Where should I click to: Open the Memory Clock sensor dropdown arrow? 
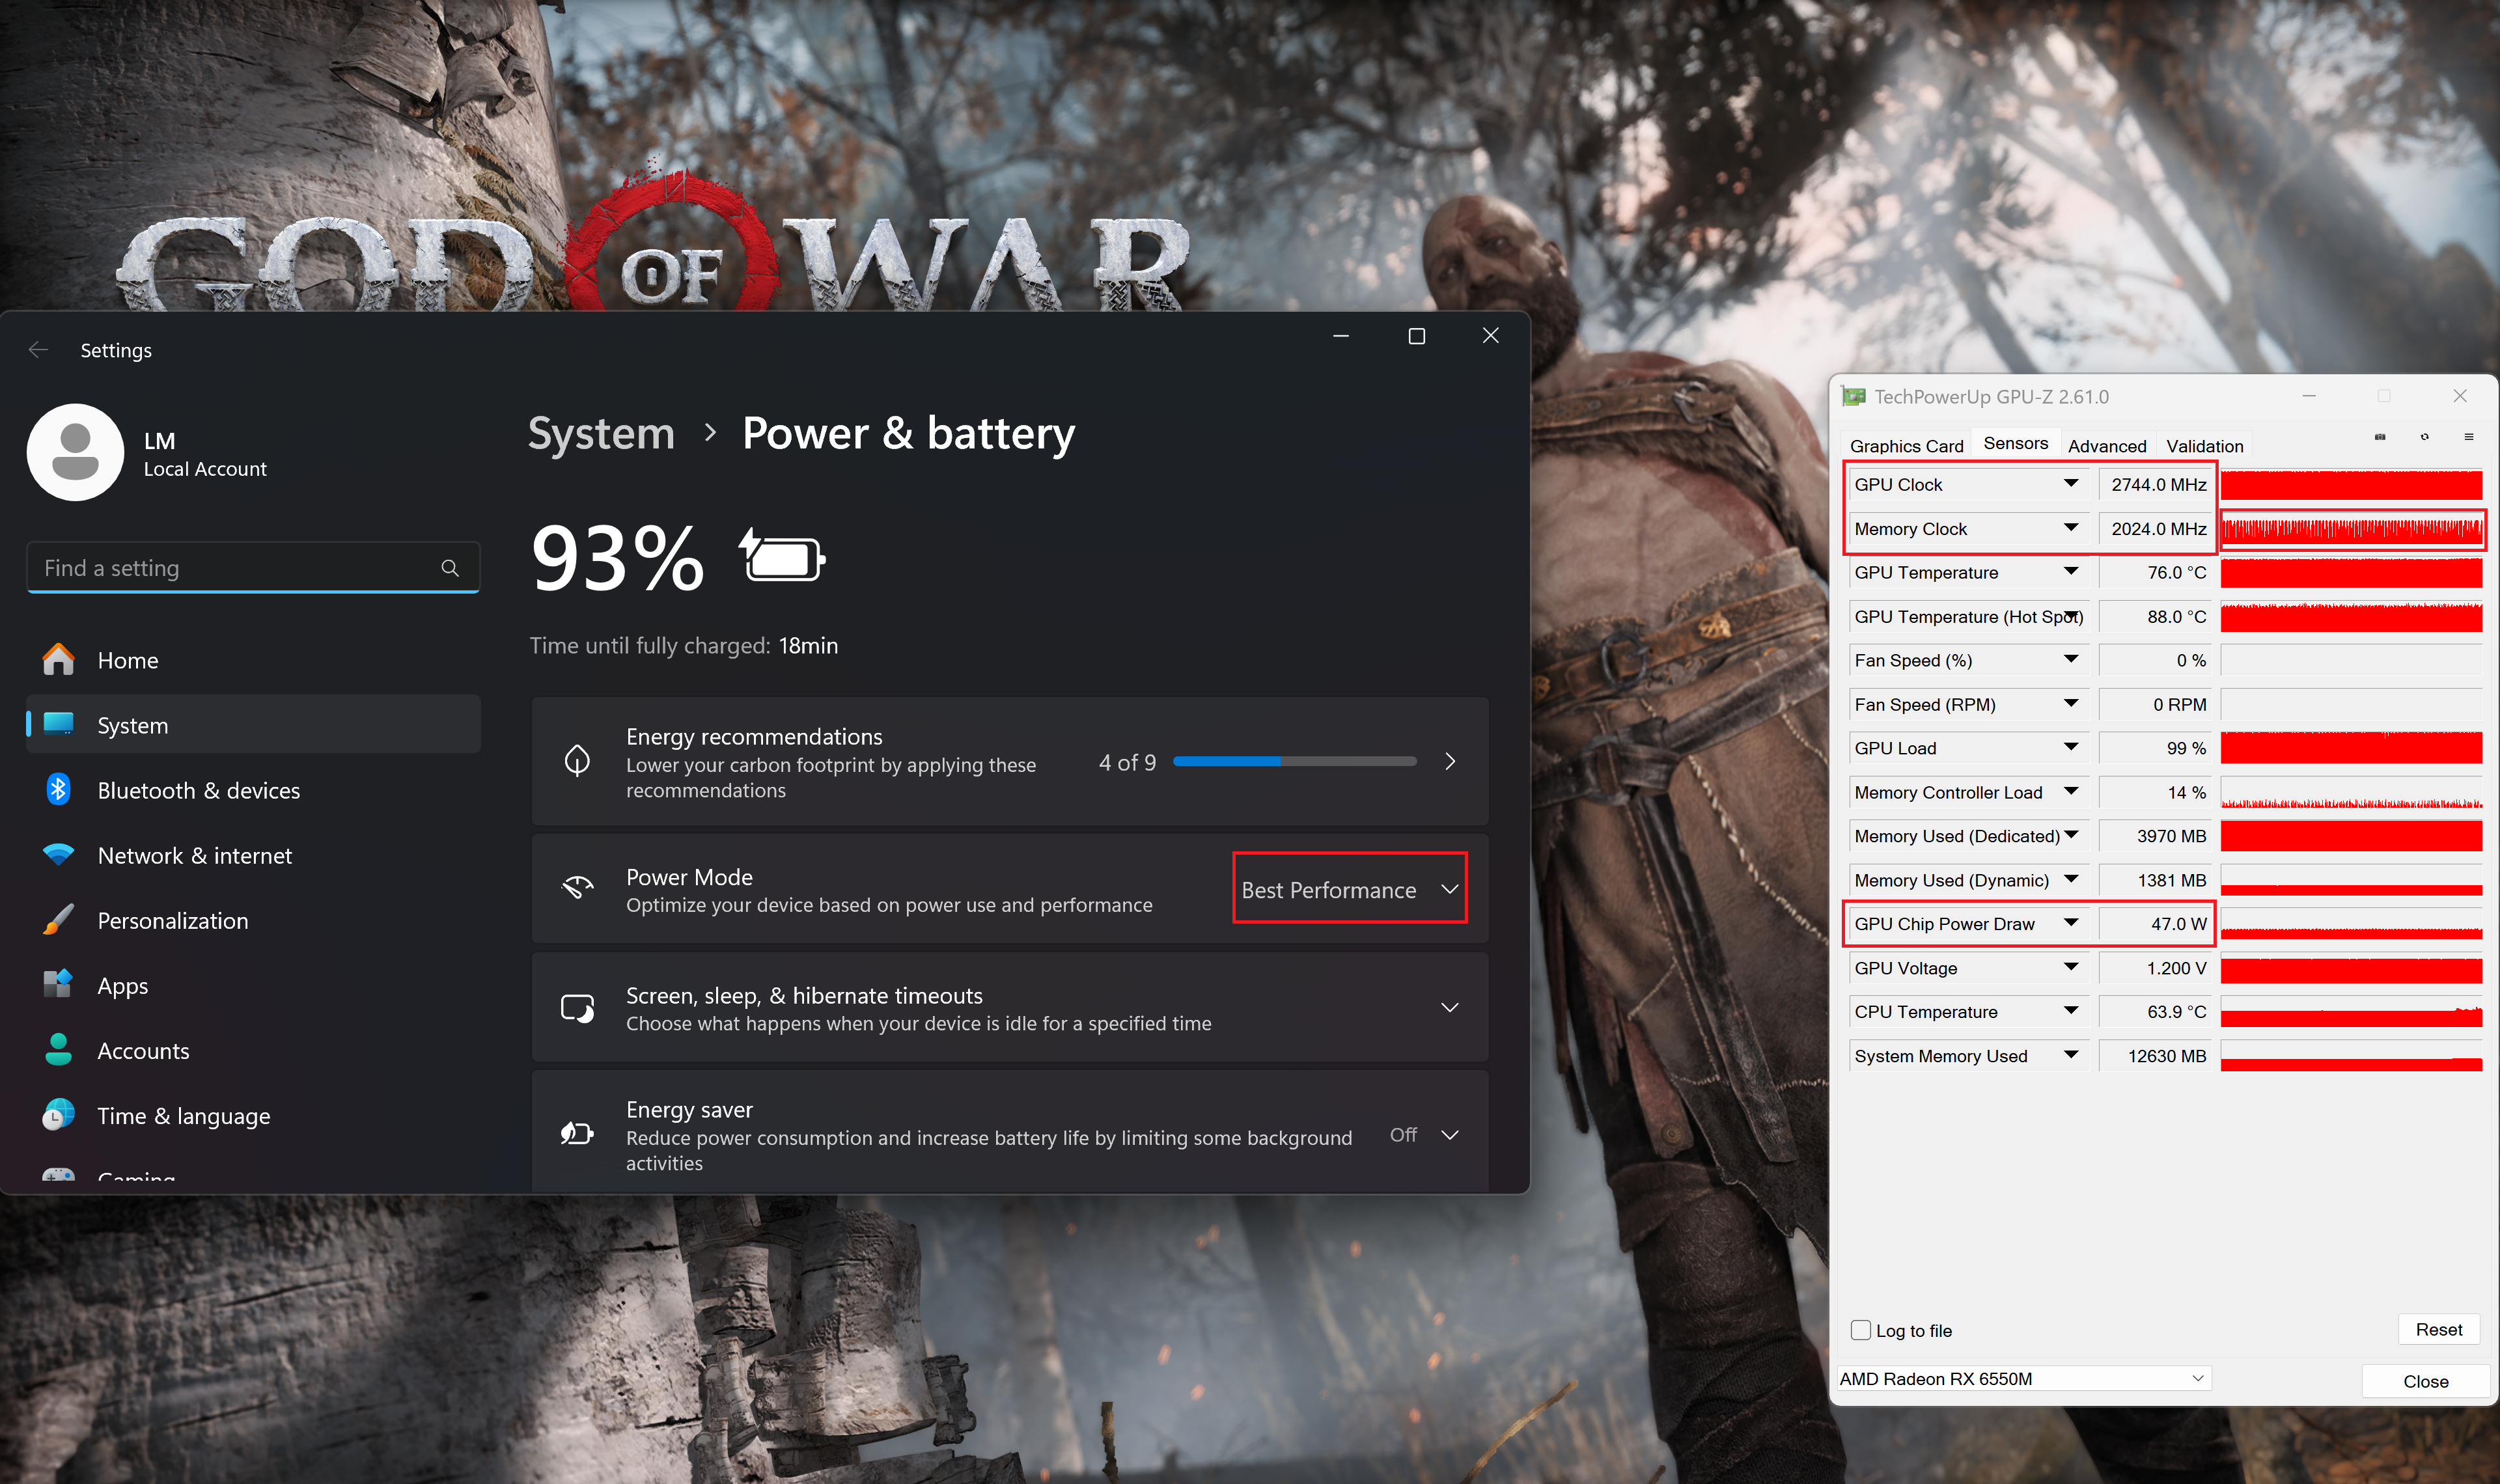tap(2071, 528)
